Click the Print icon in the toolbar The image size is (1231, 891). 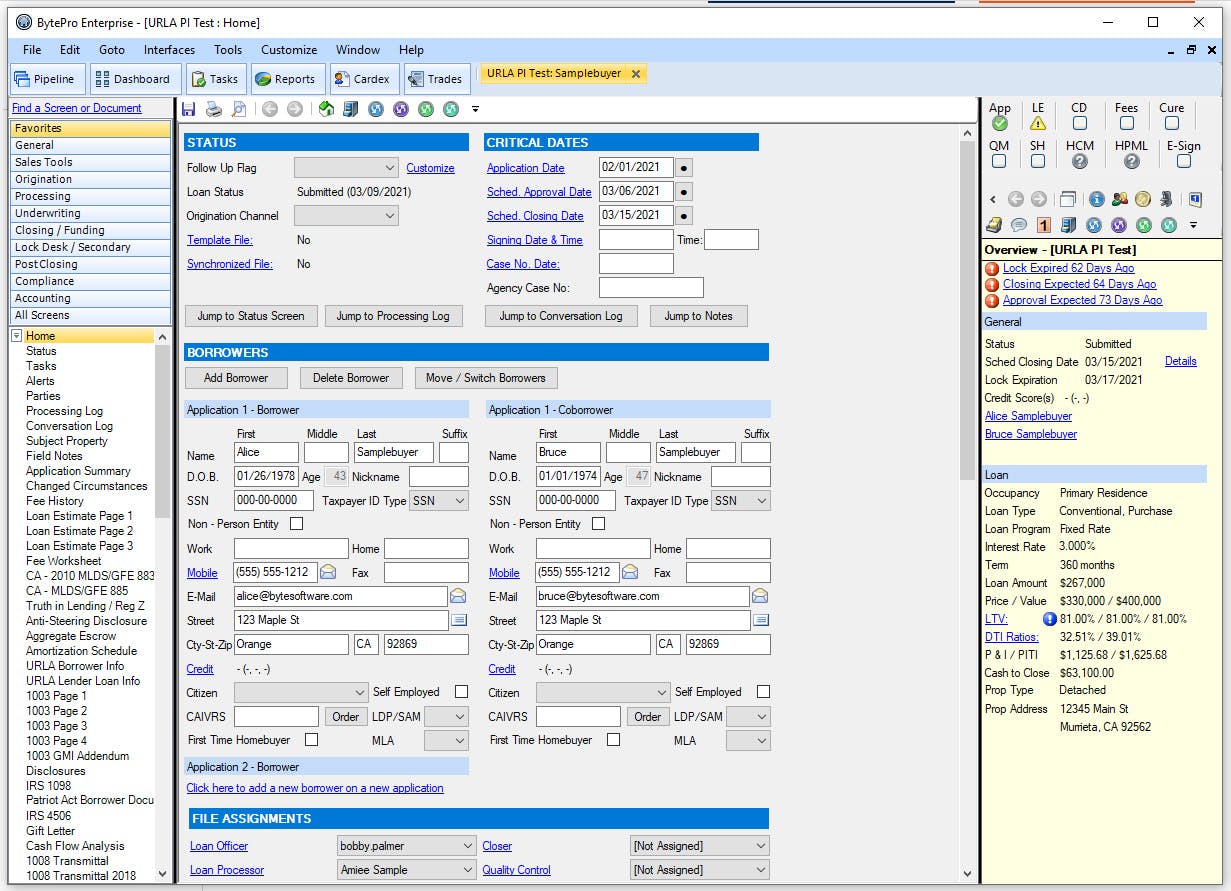pos(214,109)
